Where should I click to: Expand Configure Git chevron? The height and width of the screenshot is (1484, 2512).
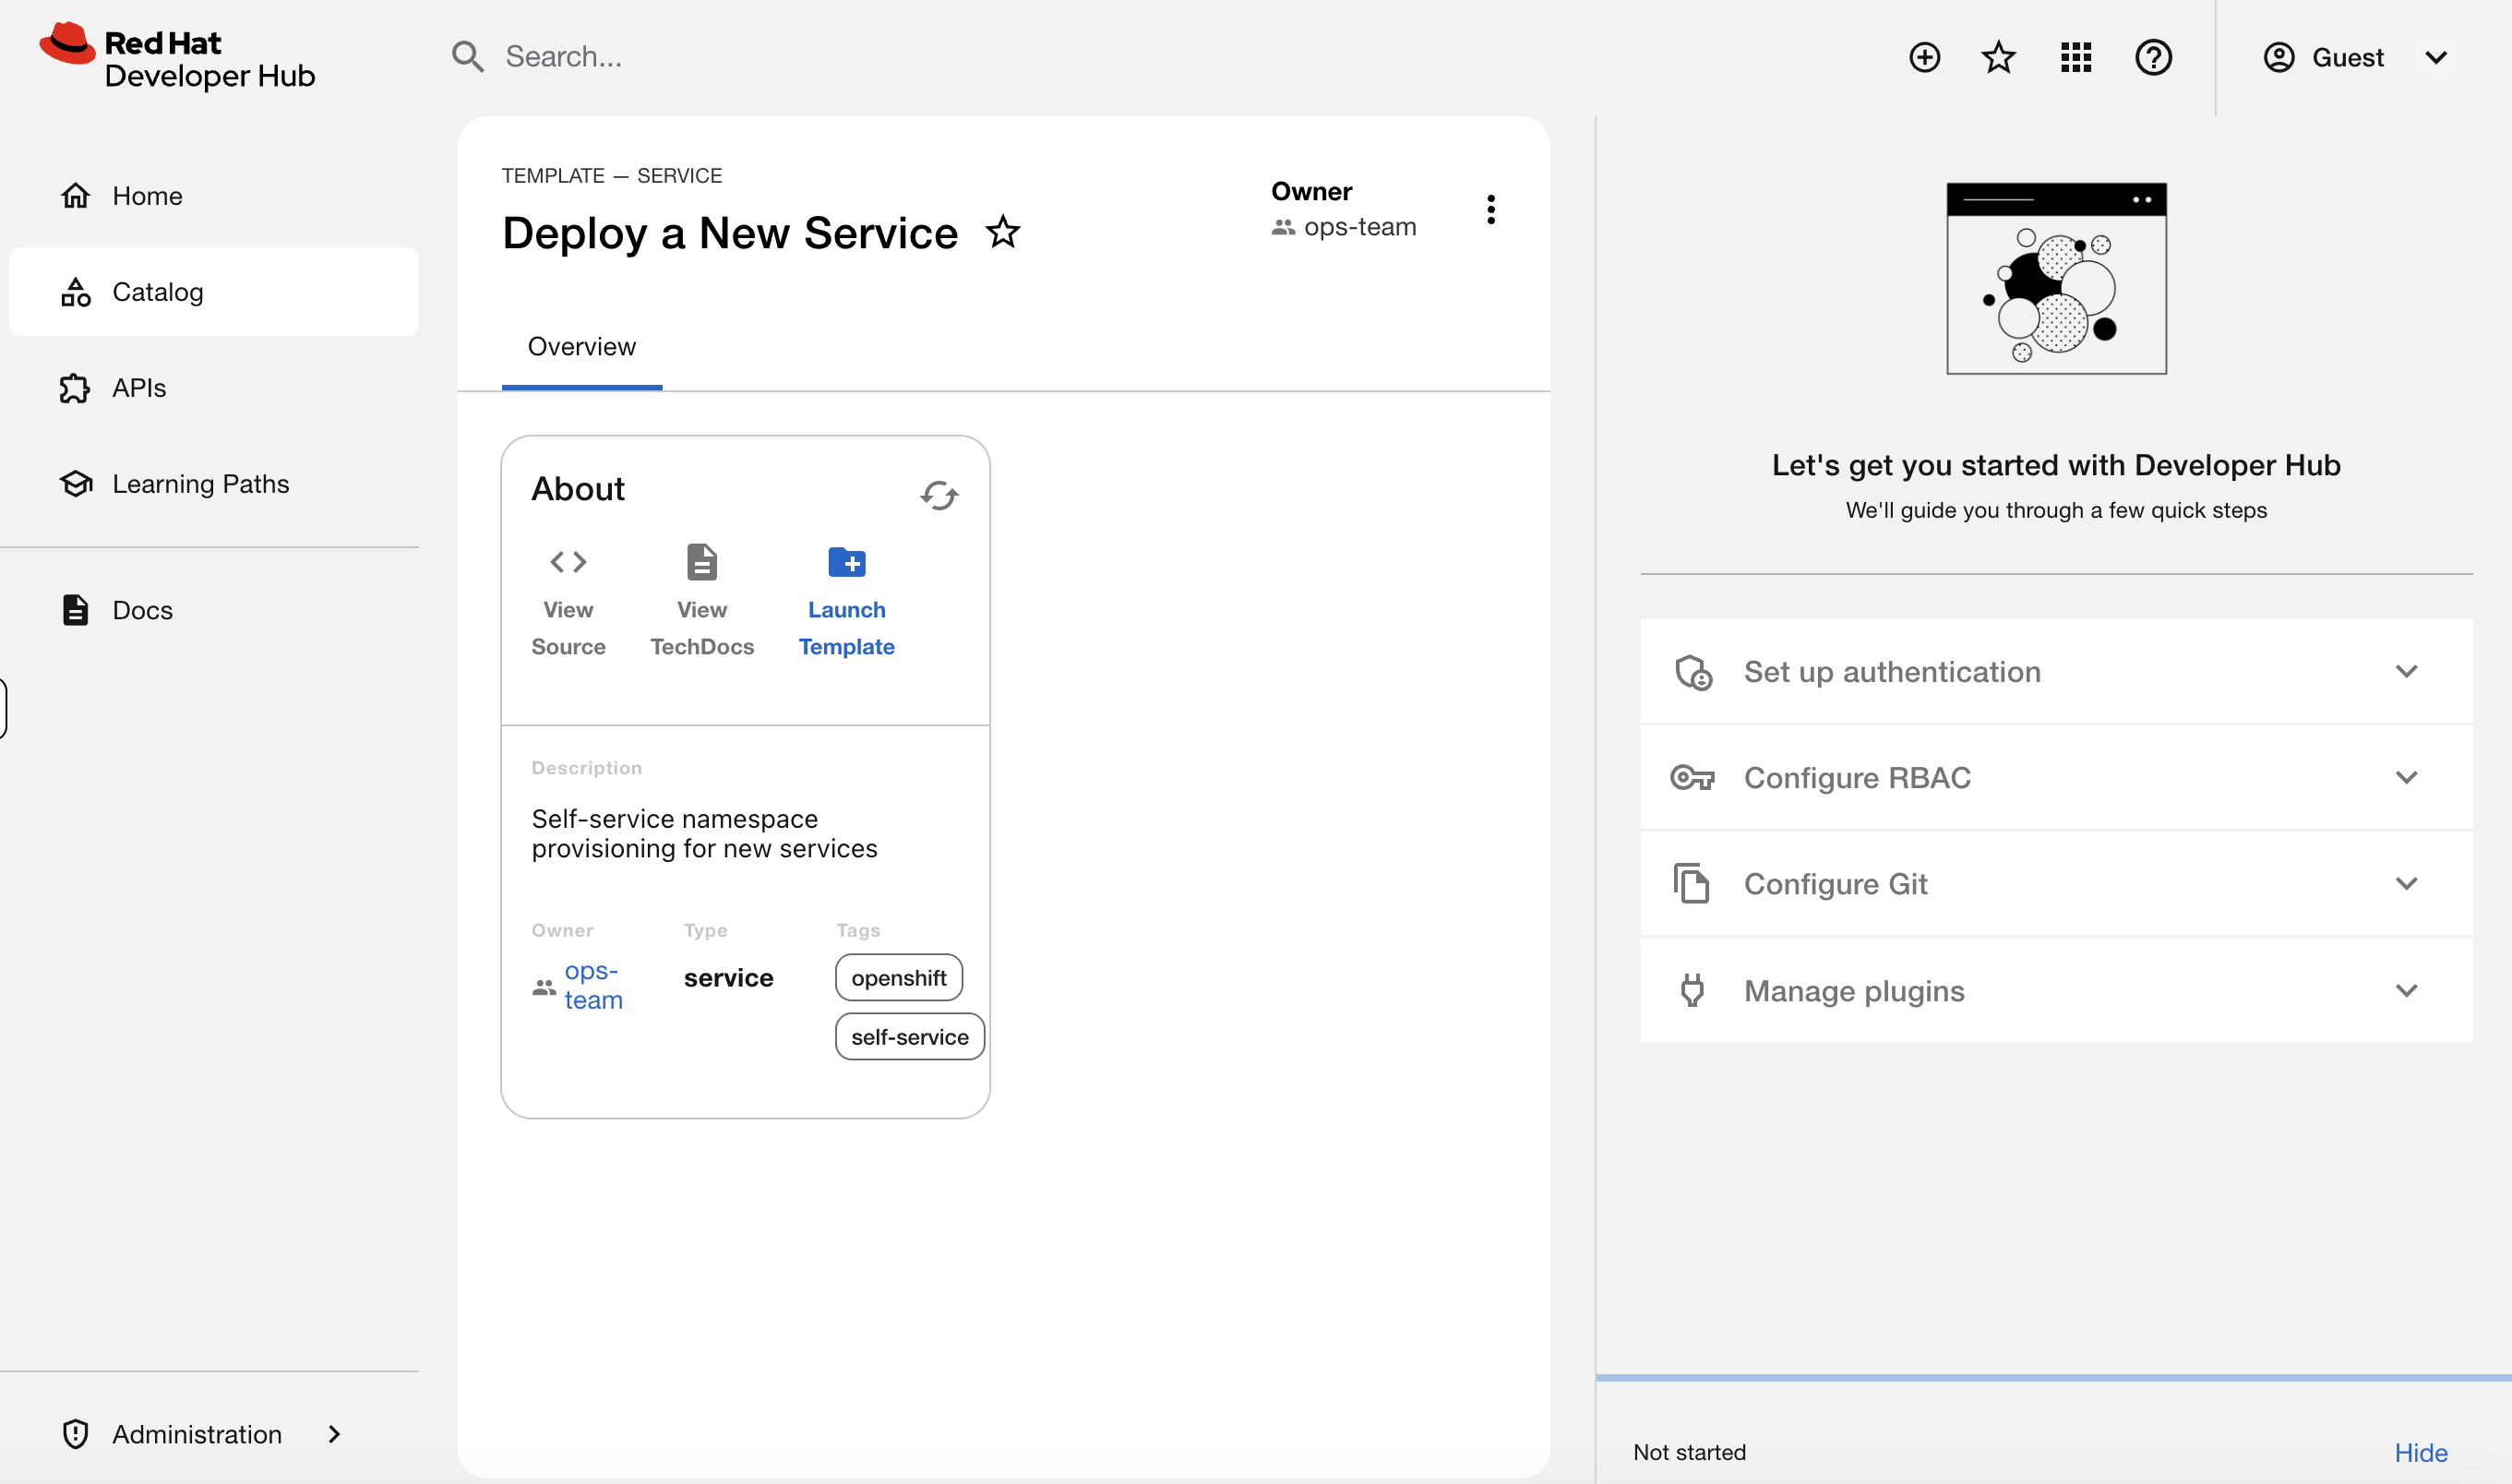click(2406, 883)
